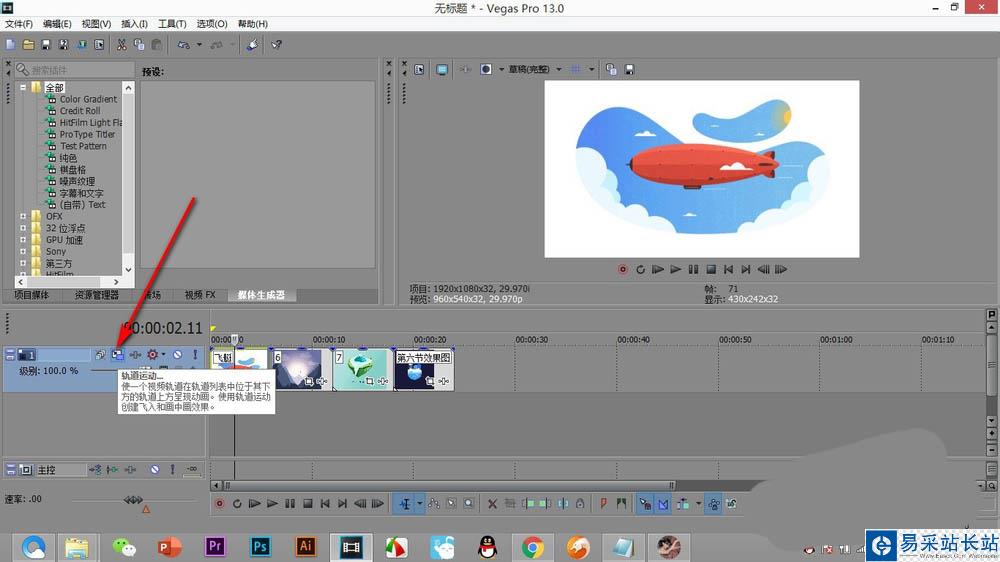Toggle the lock envelopes to events button
This screenshot has width=1000, height=562.
click(x=714, y=503)
